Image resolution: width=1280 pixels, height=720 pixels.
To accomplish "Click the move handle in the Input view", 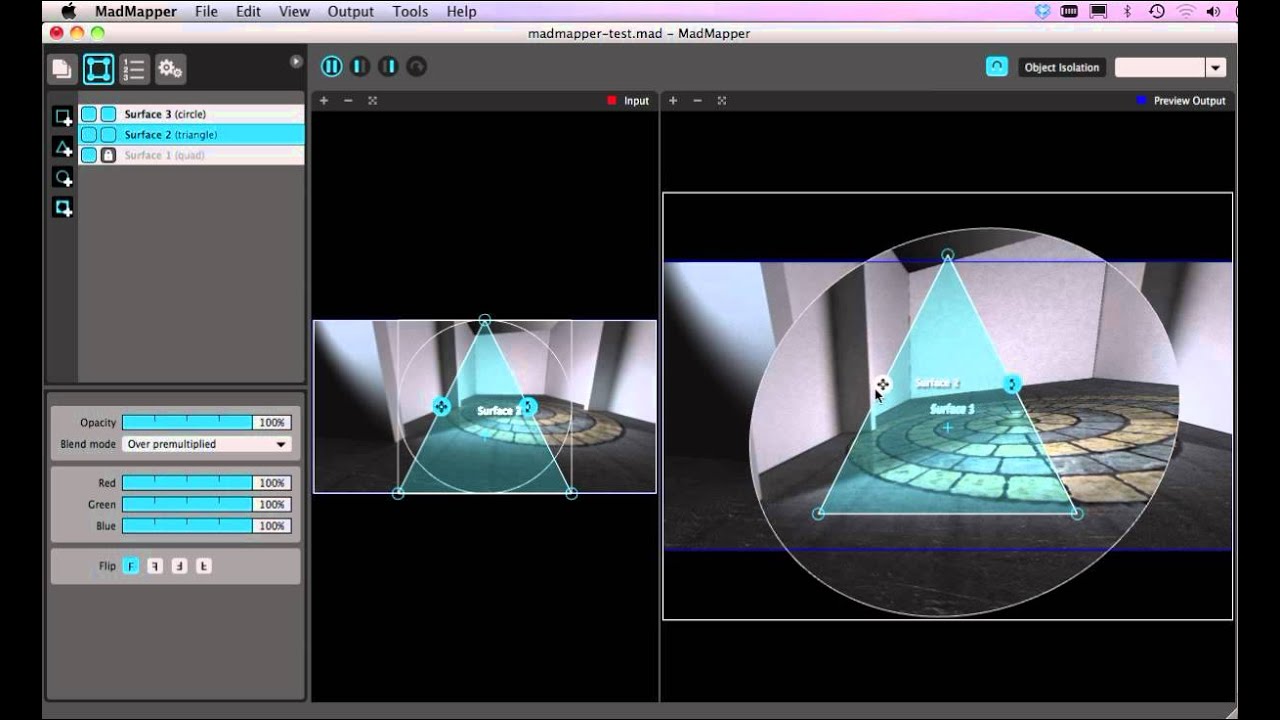I will coord(441,406).
